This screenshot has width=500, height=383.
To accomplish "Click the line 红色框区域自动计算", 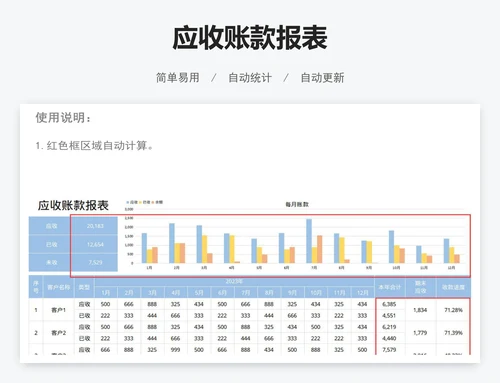I will coord(94,146).
